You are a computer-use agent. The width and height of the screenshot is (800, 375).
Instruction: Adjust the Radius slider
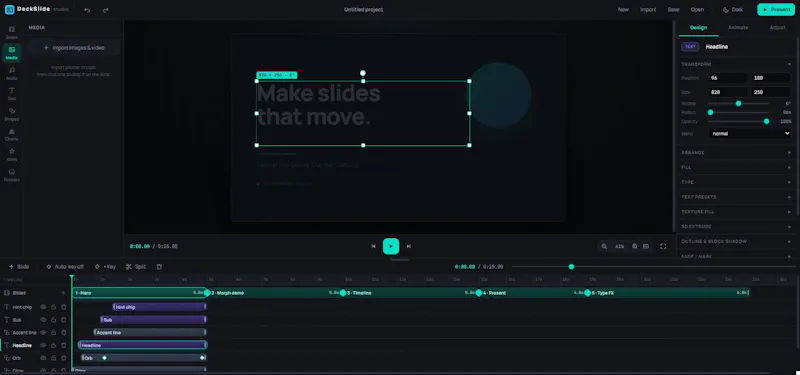tap(738, 112)
